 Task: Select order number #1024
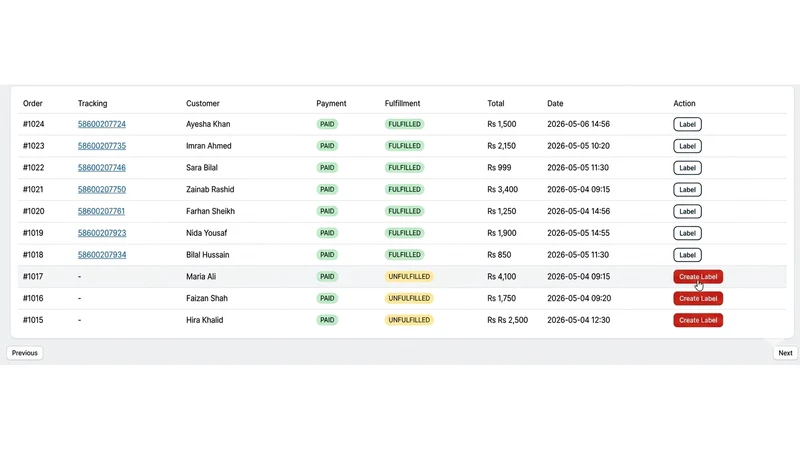pos(34,124)
